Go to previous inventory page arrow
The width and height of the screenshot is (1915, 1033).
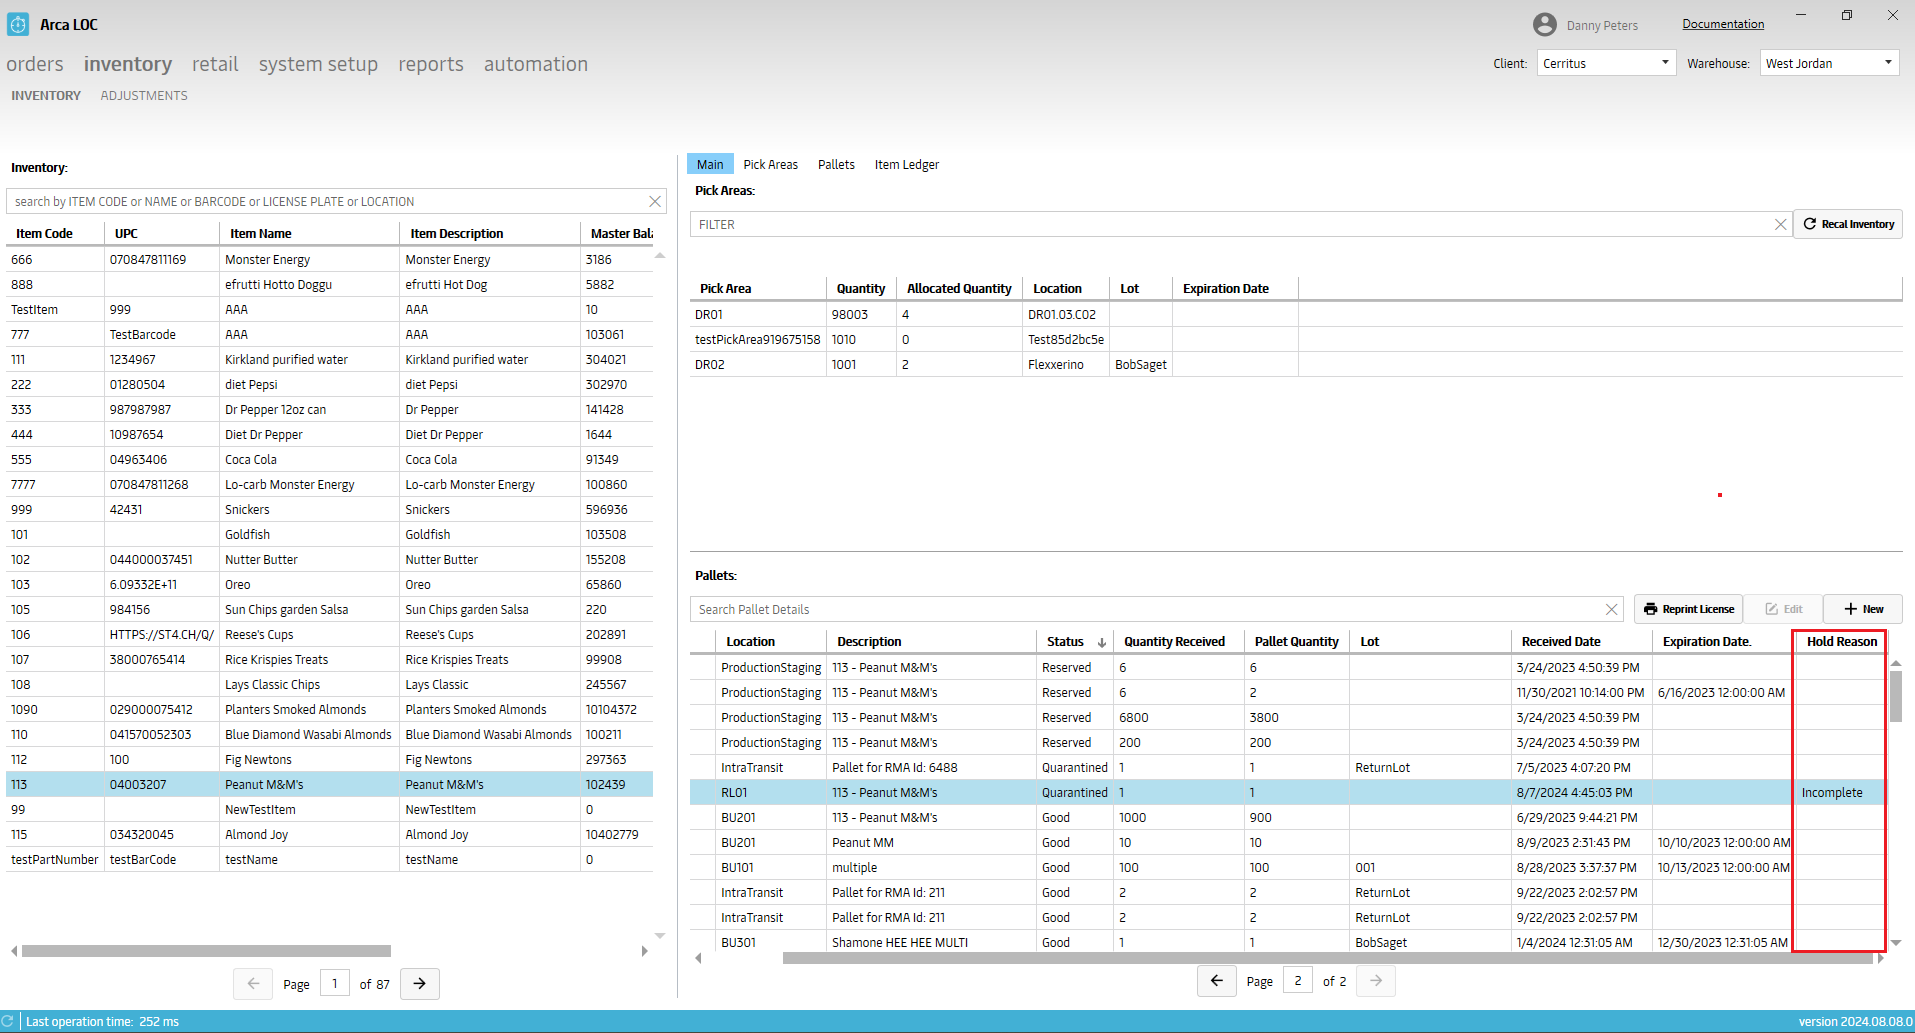coord(253,984)
